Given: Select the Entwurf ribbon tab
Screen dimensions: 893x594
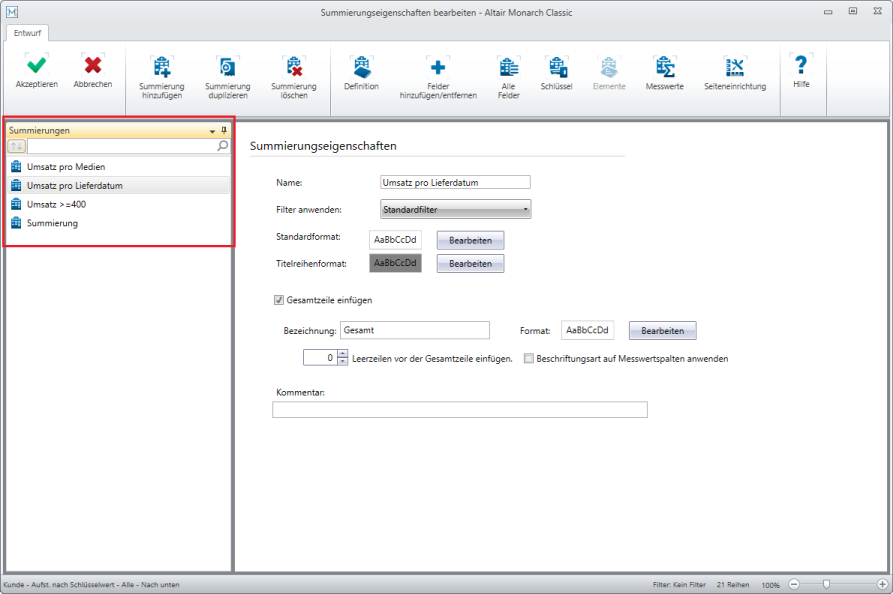Looking at the screenshot, I should 27,33.
